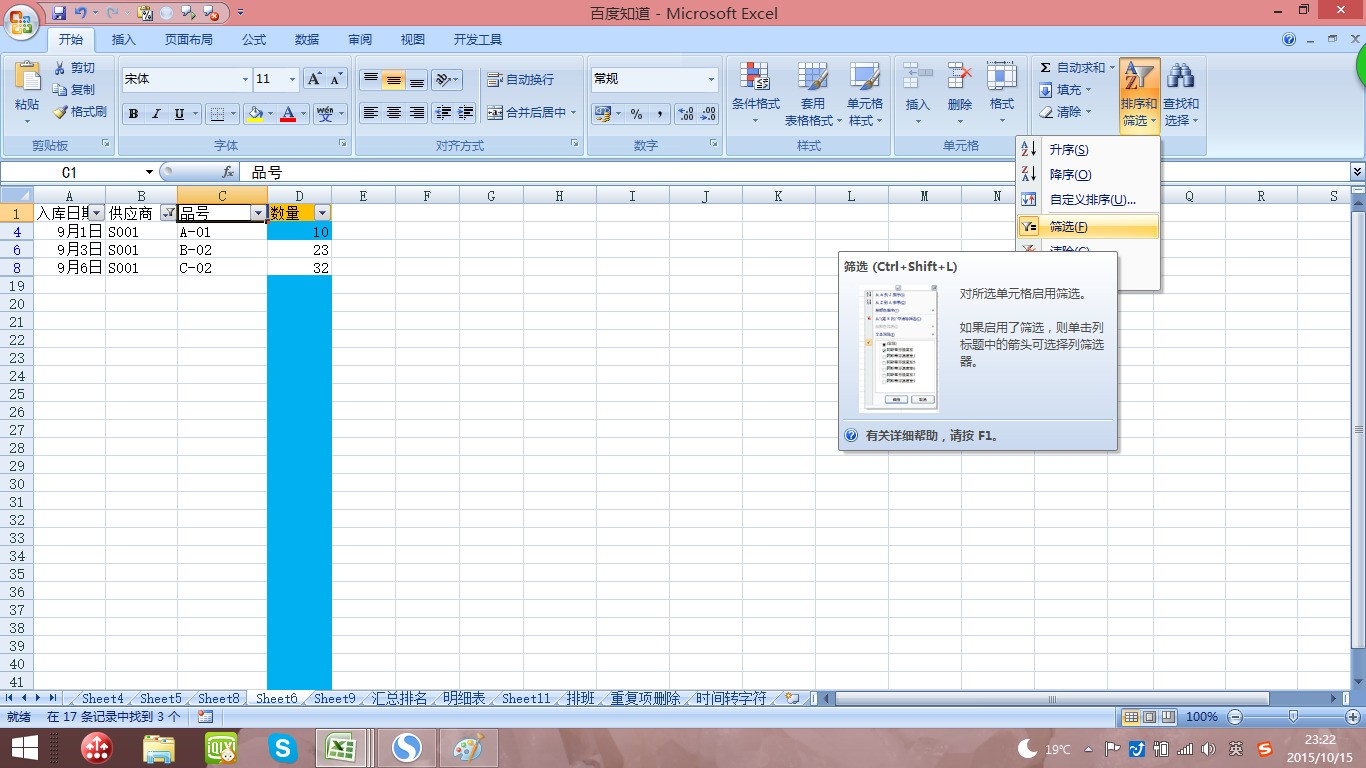Image resolution: width=1366 pixels, height=768 pixels.
Task: Select 自定义排序(U)... menu entry
Action: 1092,200
